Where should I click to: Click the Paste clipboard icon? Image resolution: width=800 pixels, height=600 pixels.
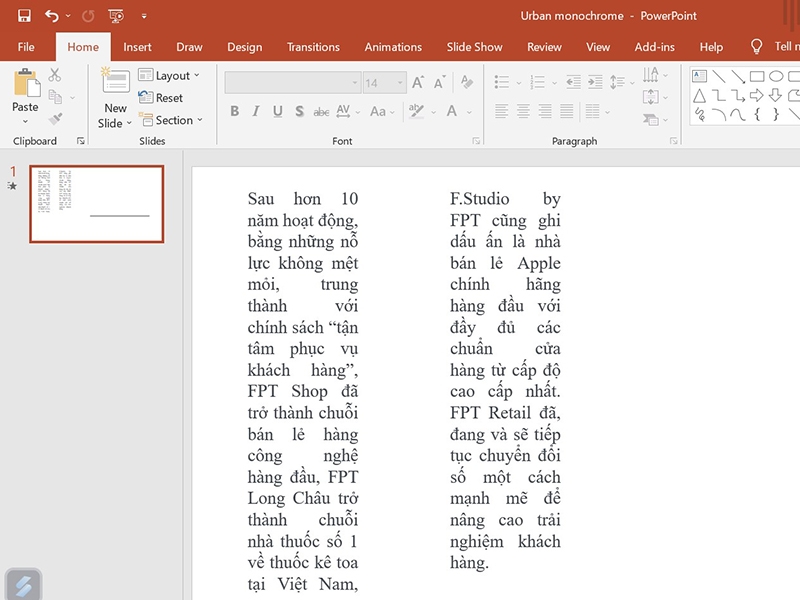coord(27,83)
